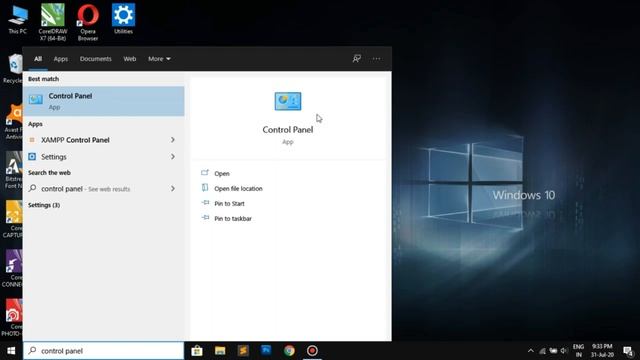This screenshot has height=360, width=640.
Task: Click Pin to Start
Action: pyautogui.click(x=229, y=204)
